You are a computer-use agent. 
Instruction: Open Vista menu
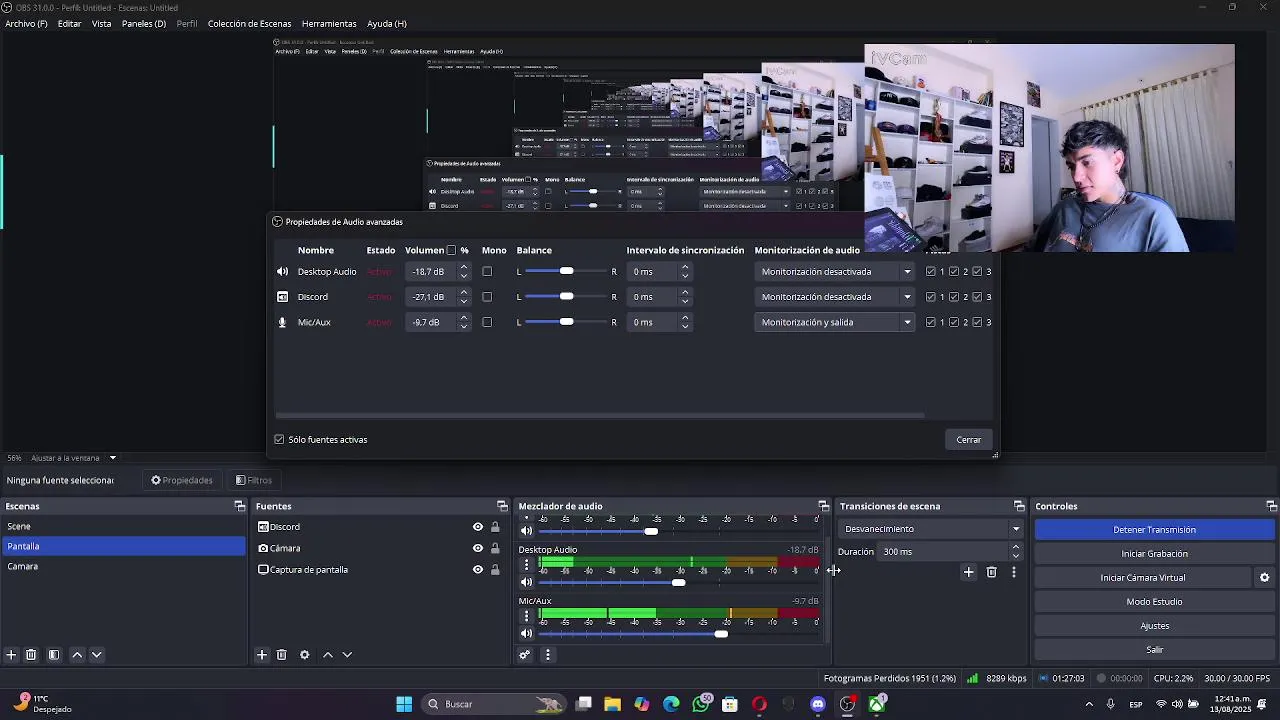(101, 24)
